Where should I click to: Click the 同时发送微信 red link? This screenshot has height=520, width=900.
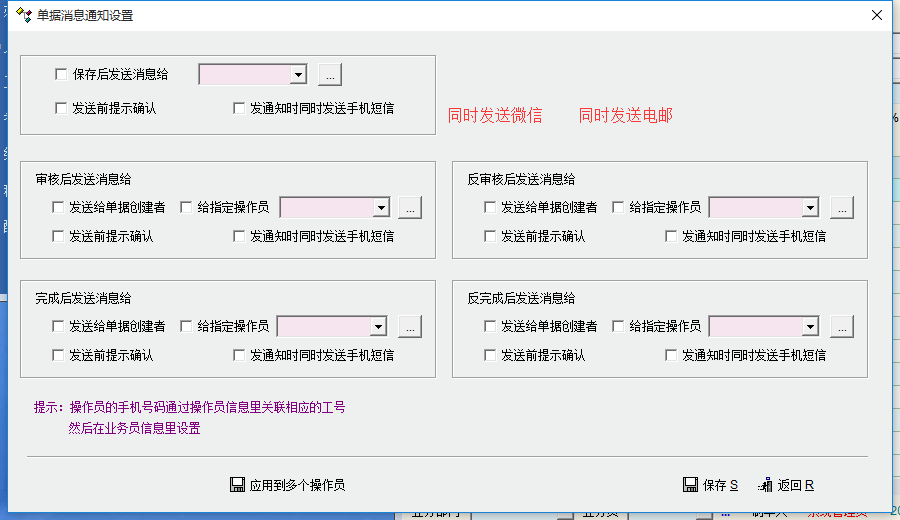coord(495,116)
